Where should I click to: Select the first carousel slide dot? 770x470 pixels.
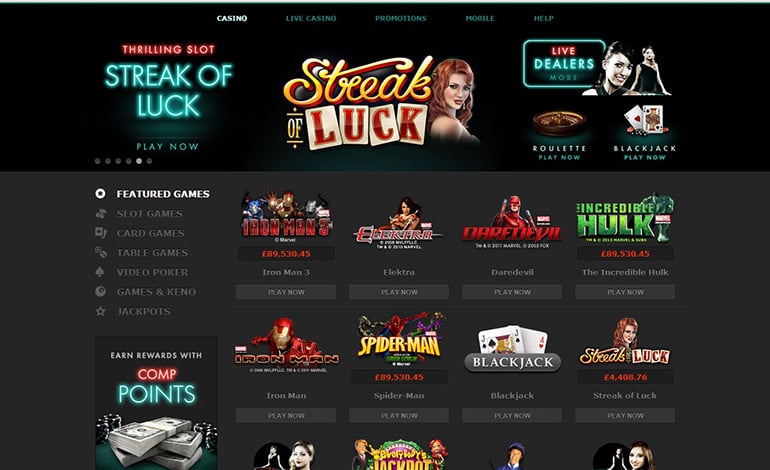[x=97, y=161]
